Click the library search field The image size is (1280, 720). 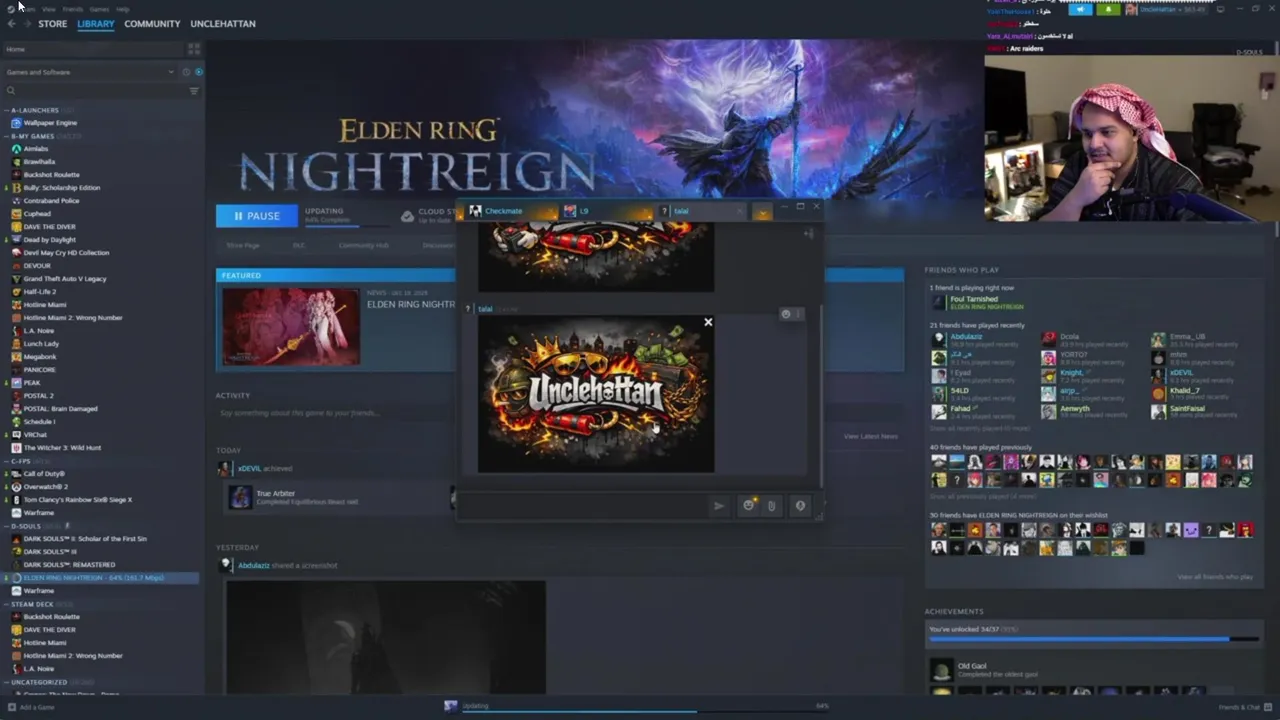[x=98, y=91]
